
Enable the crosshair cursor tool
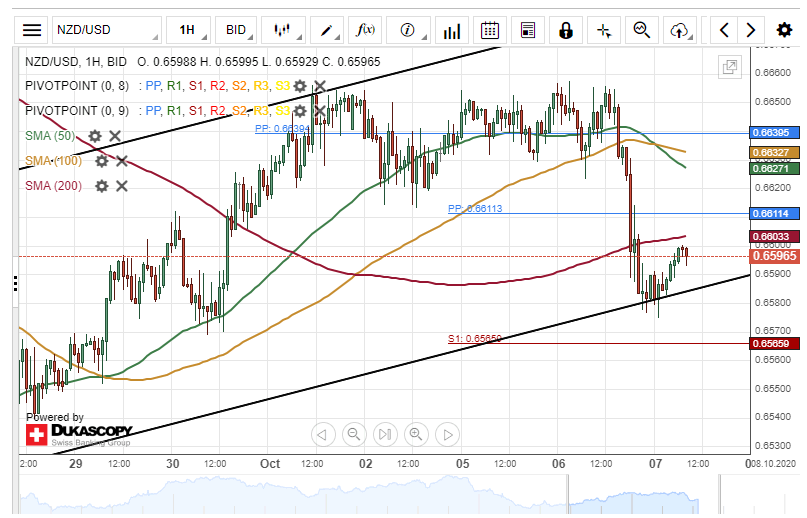click(603, 30)
